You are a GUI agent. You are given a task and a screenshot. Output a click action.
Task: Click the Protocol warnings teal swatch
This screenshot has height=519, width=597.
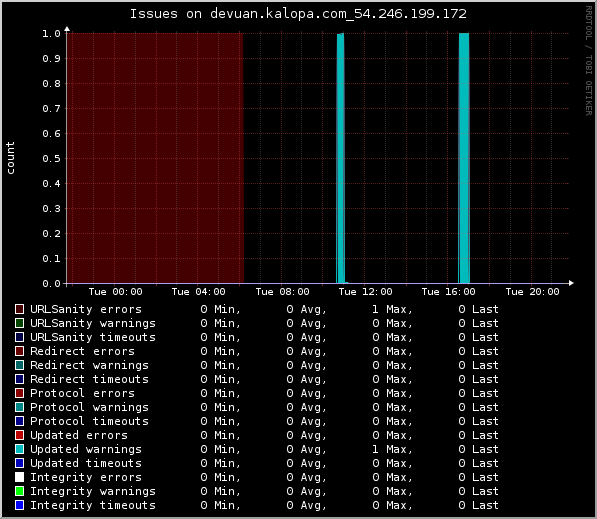coord(19,407)
